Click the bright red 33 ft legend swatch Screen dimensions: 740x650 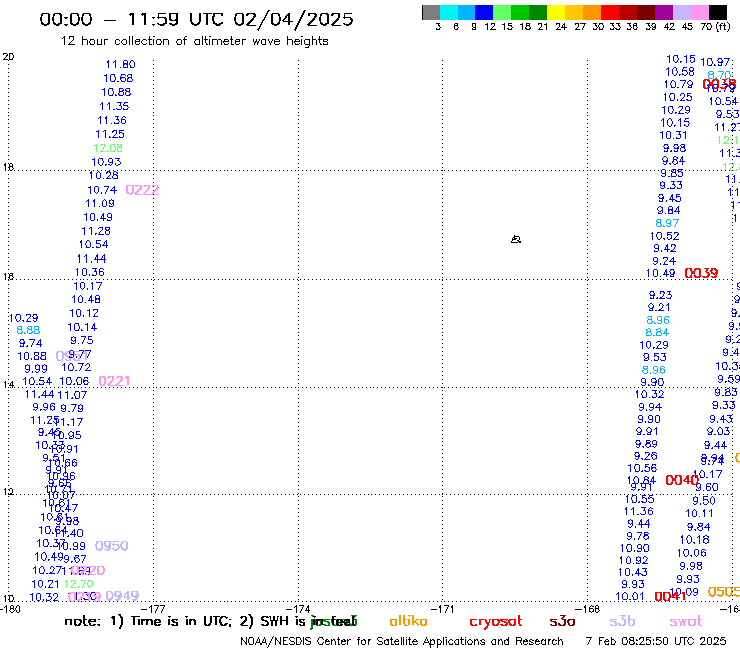pyautogui.click(x=610, y=12)
